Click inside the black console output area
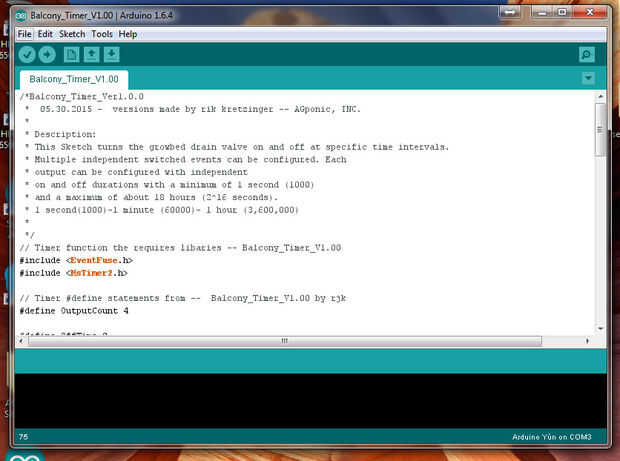This screenshot has width=620, height=461. 310,401
